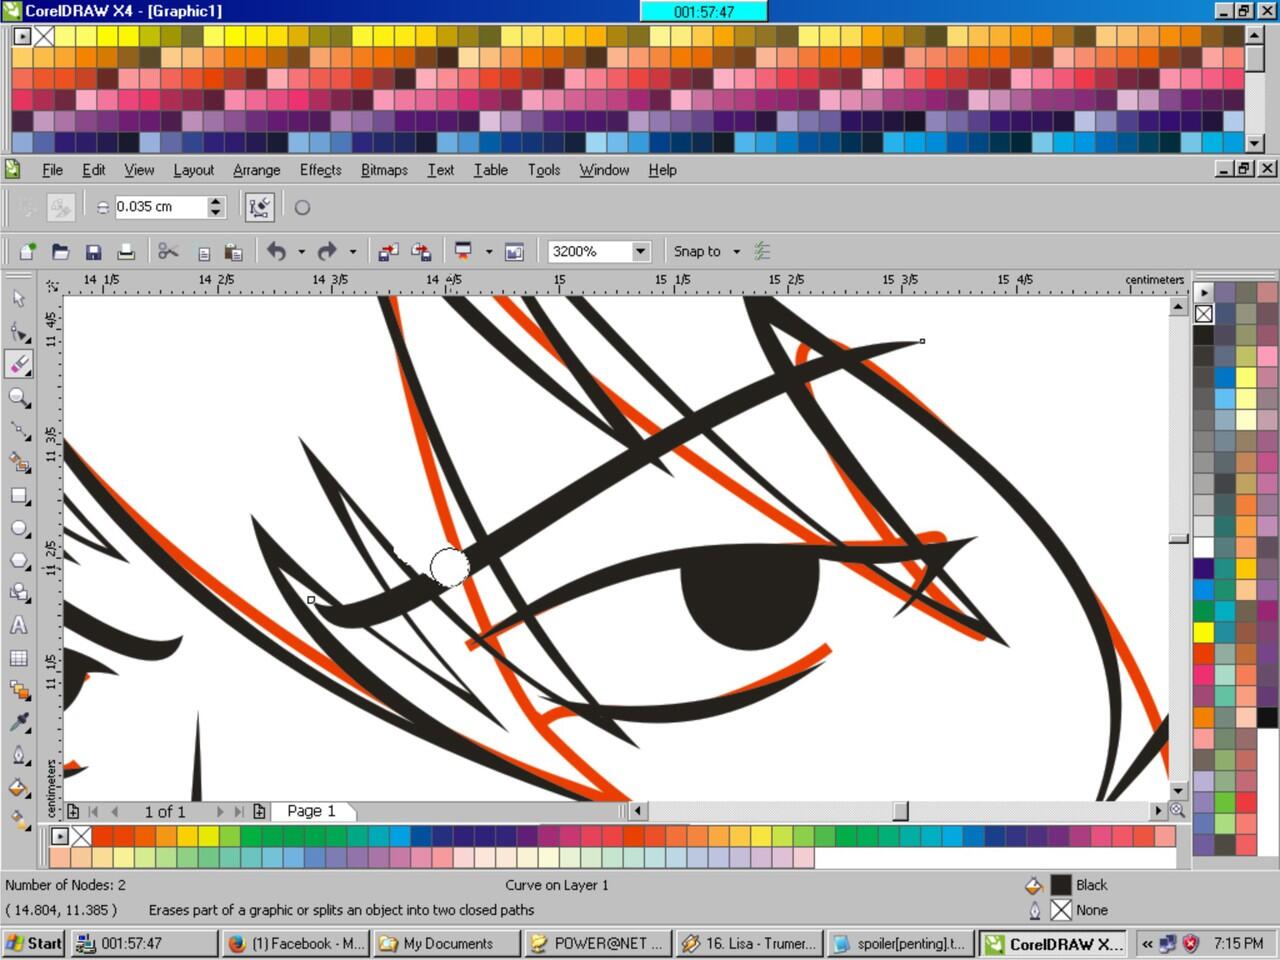The height and width of the screenshot is (960, 1280).
Task: Open the Arrange menu
Action: tap(256, 170)
